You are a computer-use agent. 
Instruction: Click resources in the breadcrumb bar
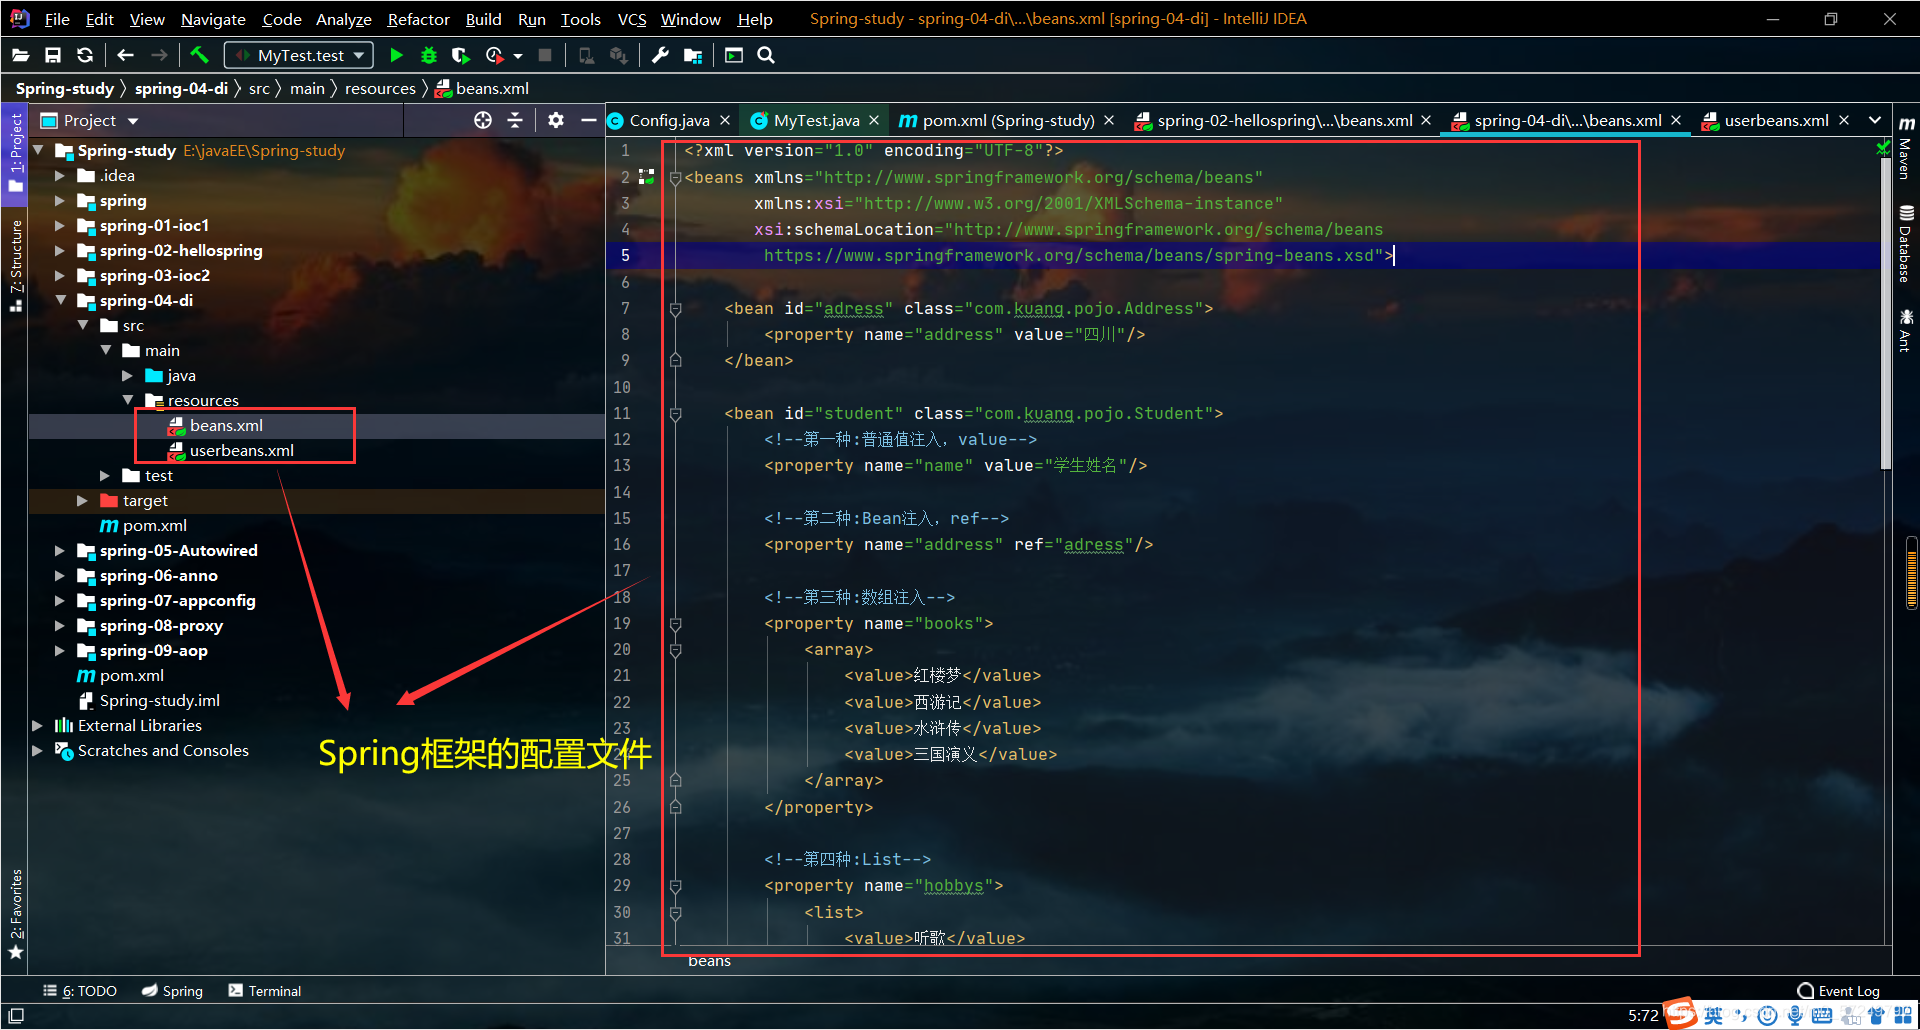380,89
